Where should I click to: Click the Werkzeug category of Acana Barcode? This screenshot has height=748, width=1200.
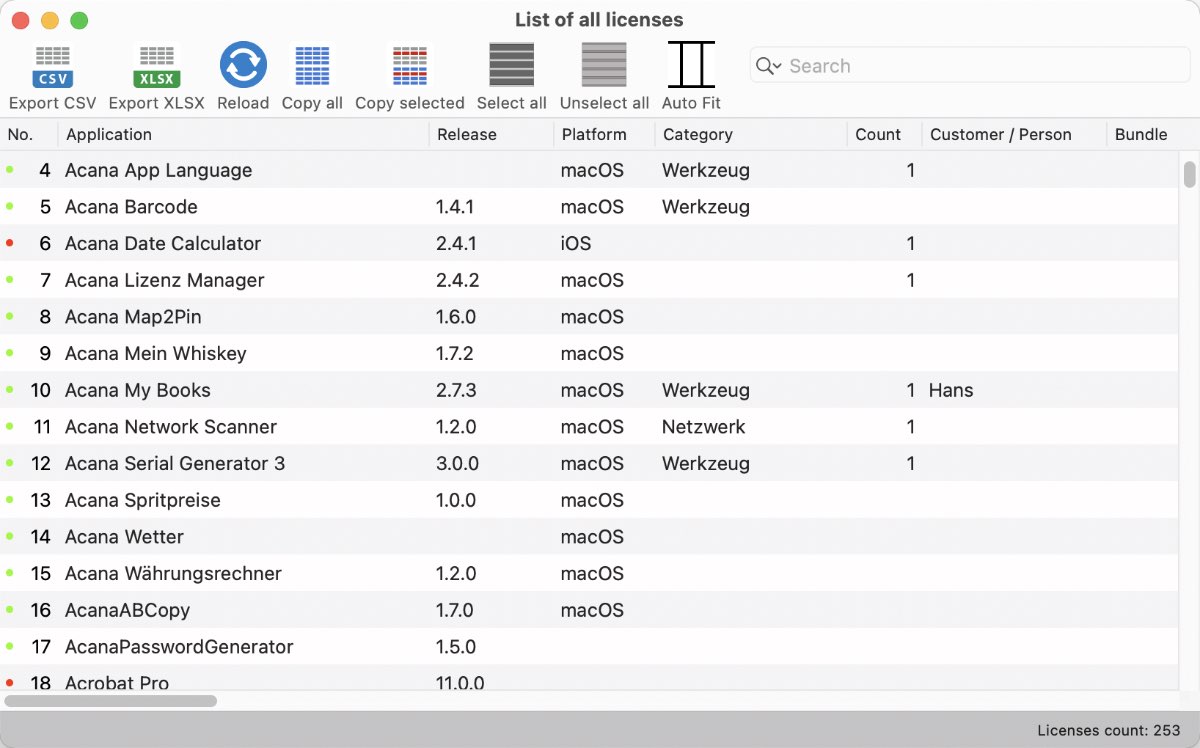[706, 207]
